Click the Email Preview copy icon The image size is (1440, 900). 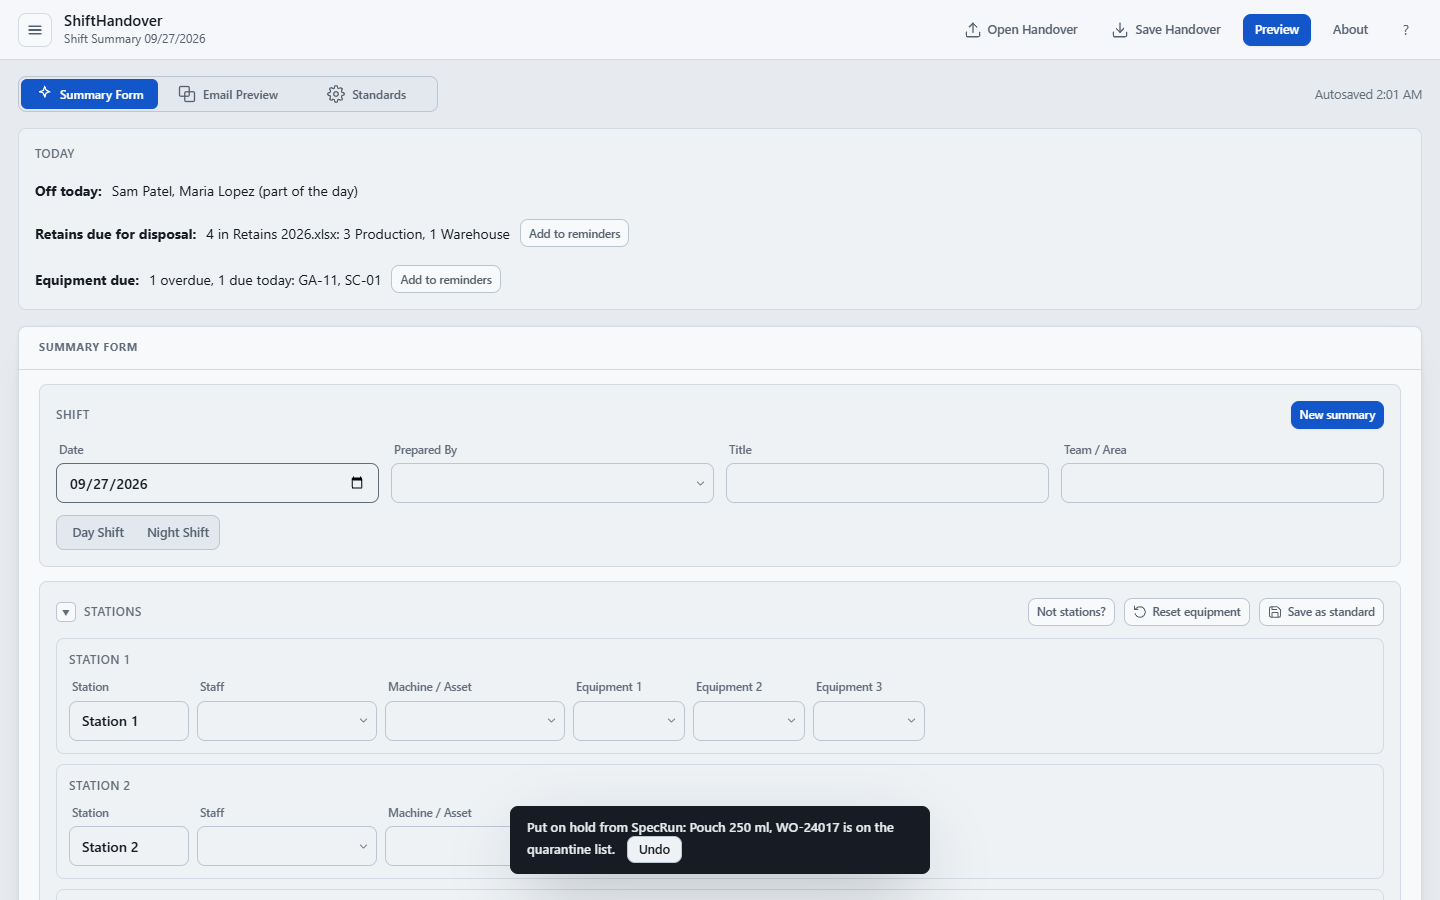(x=187, y=94)
